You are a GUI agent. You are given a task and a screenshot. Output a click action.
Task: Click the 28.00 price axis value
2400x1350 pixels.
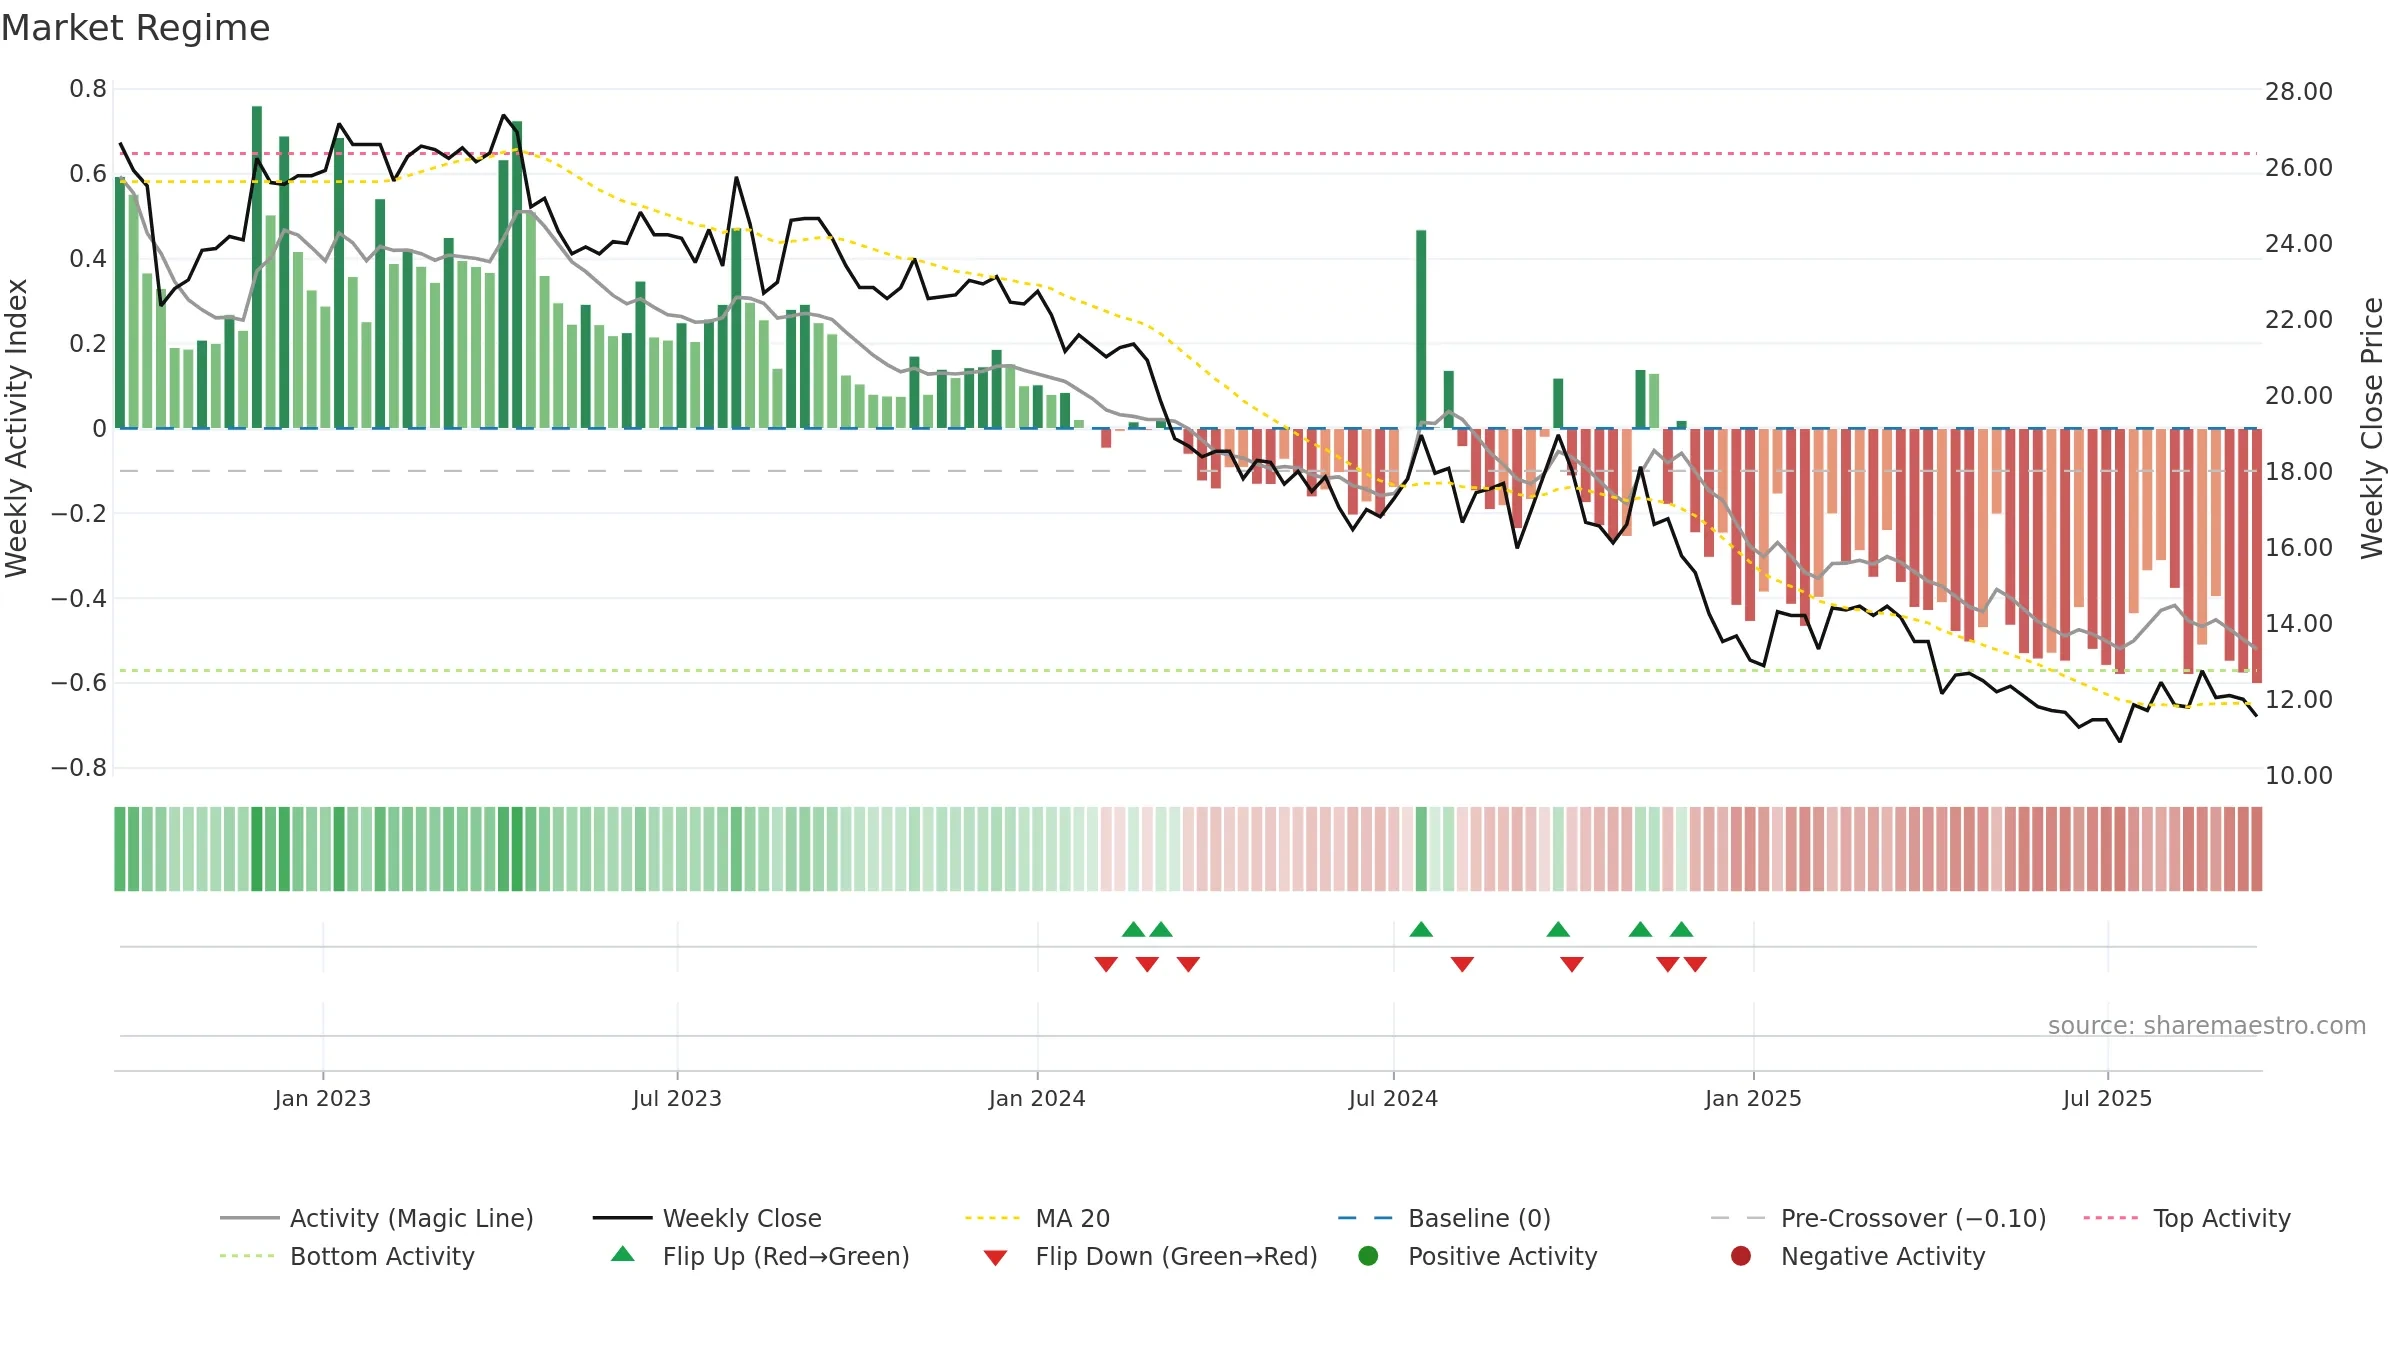2299,92
